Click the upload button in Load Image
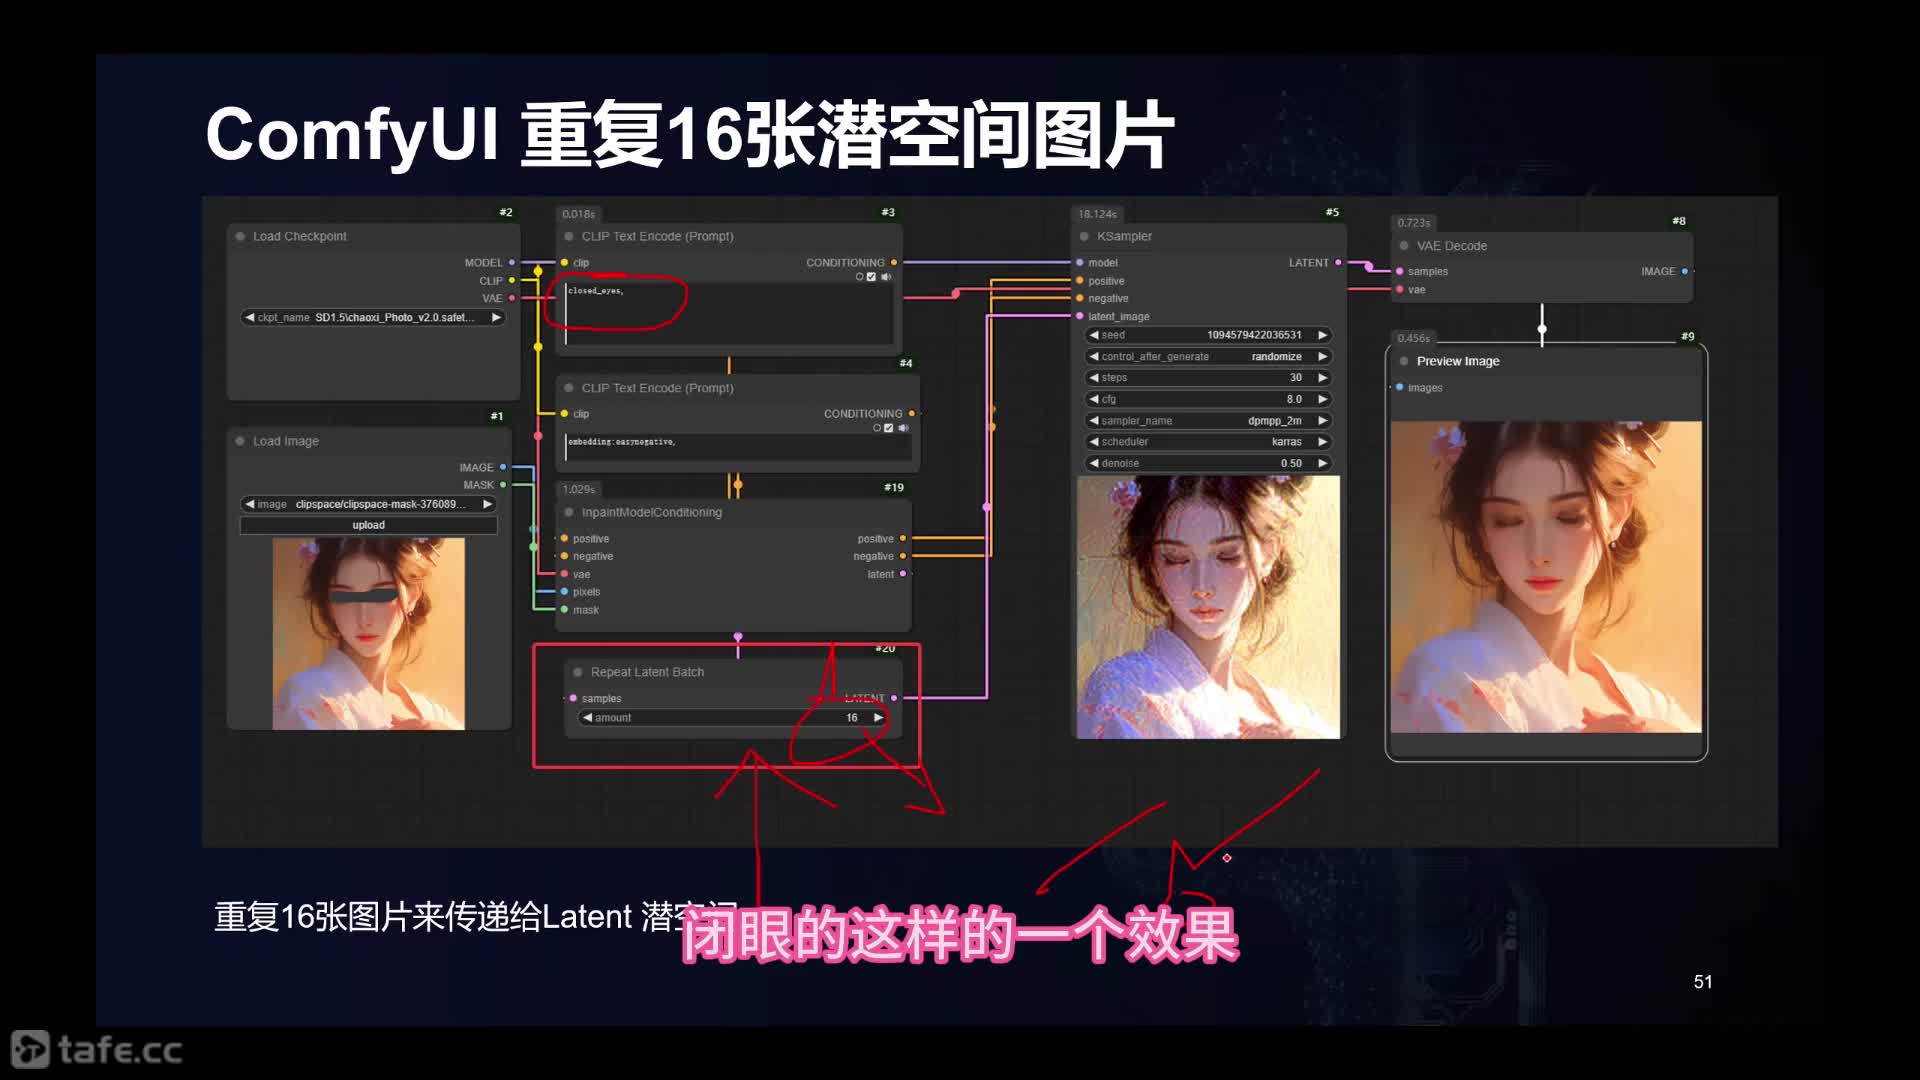Screen dimensions: 1920x1080 point(368,525)
